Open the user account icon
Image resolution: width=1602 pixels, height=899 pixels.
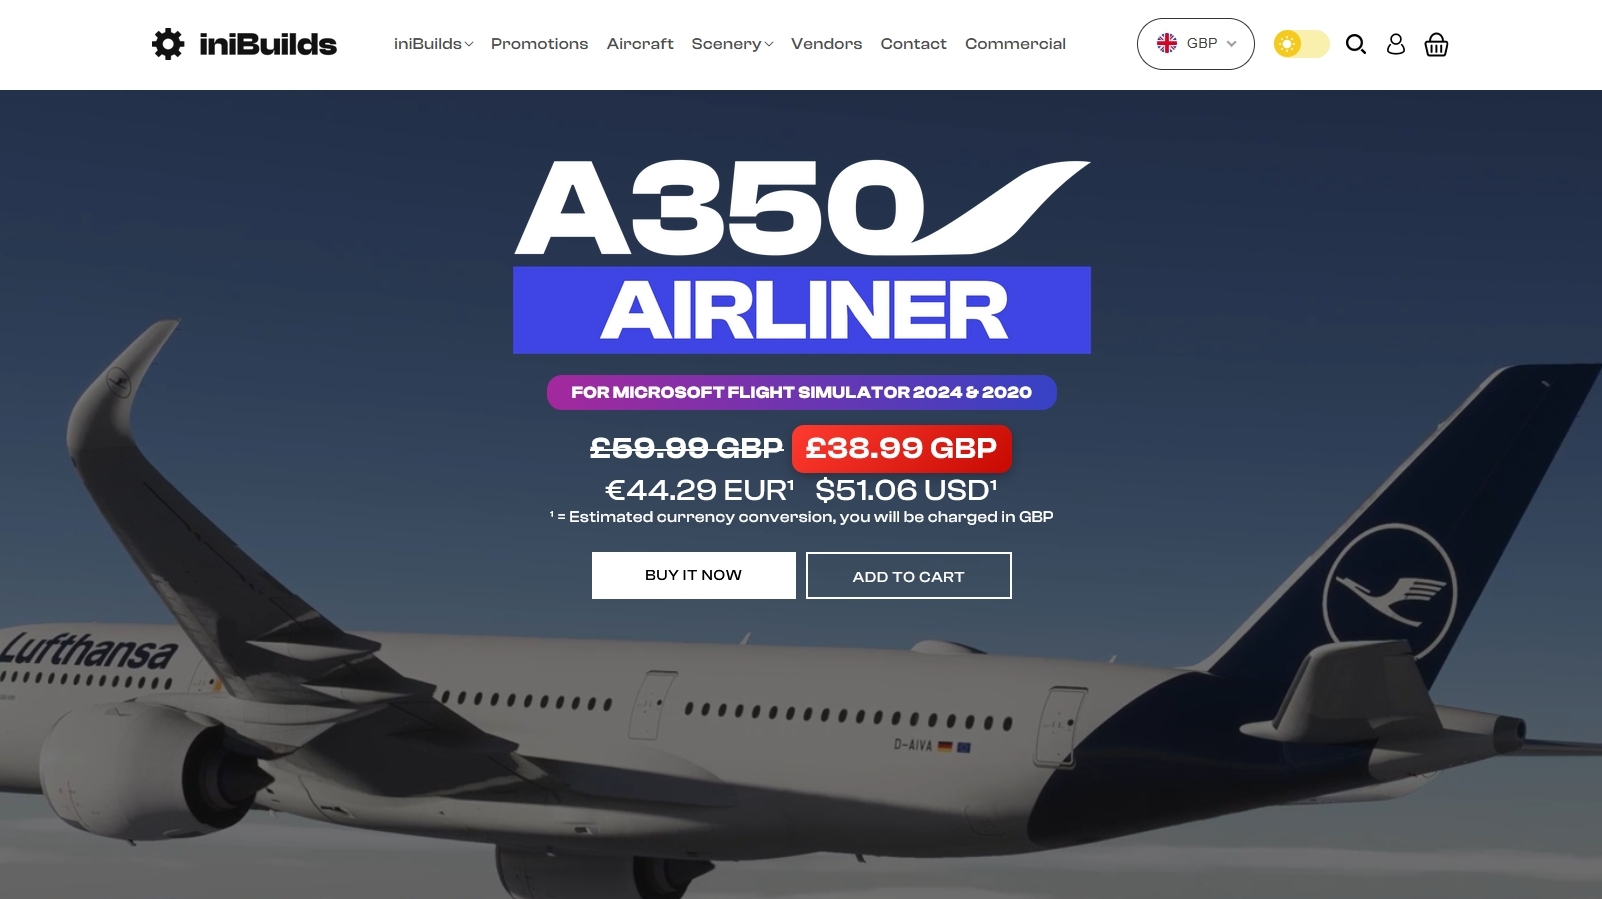(x=1396, y=44)
